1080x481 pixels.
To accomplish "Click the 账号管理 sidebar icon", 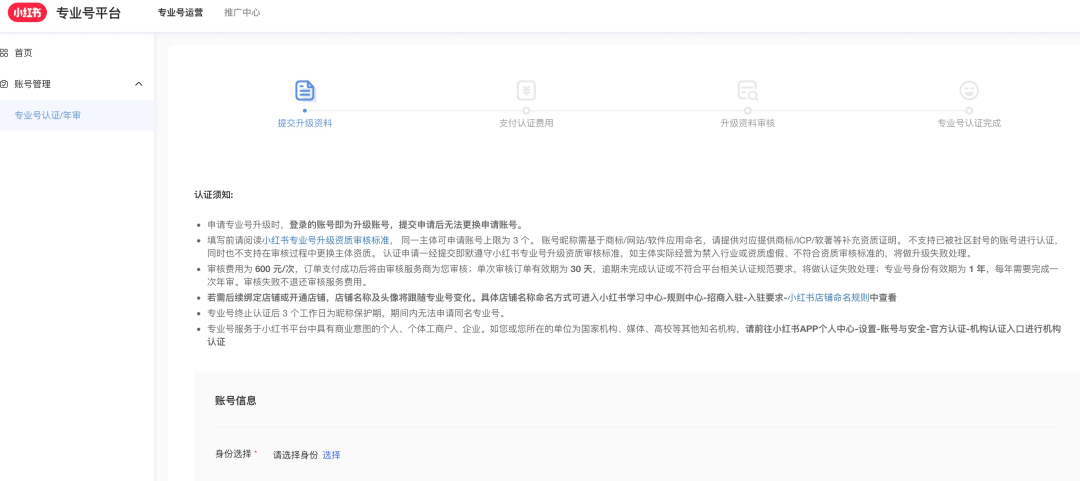I will click(x=4, y=84).
